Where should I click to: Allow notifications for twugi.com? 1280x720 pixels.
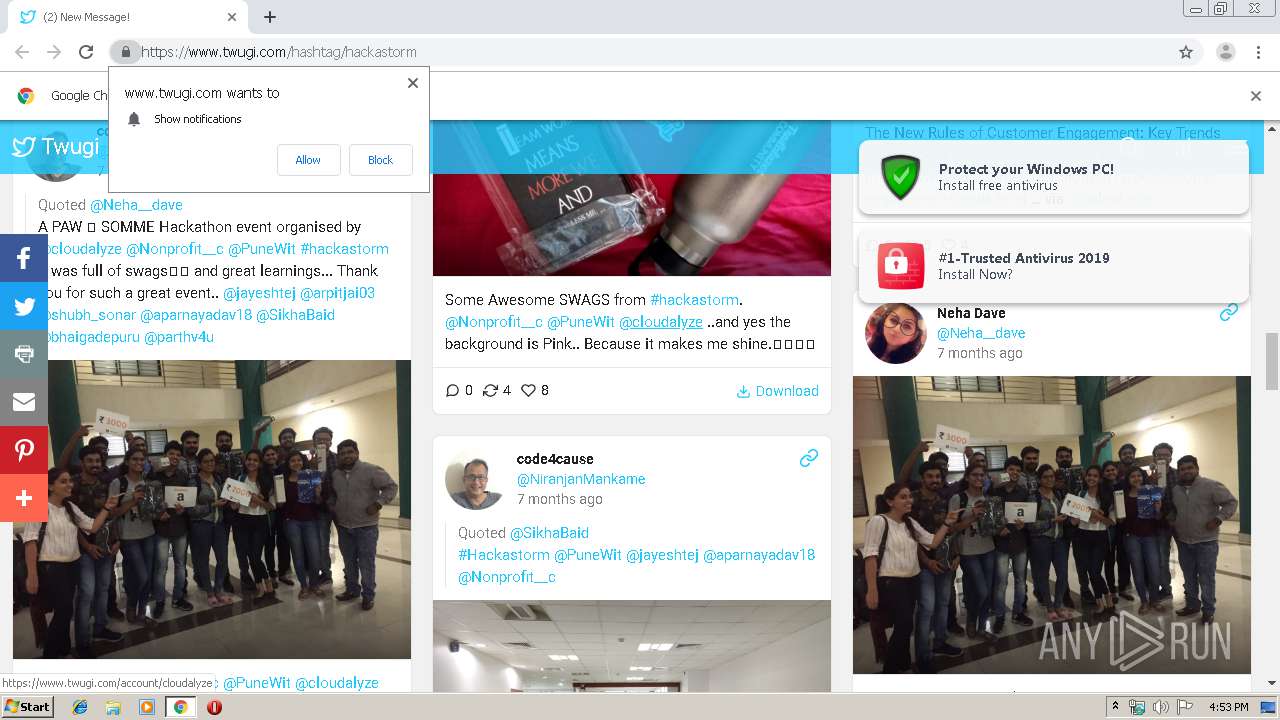308,160
